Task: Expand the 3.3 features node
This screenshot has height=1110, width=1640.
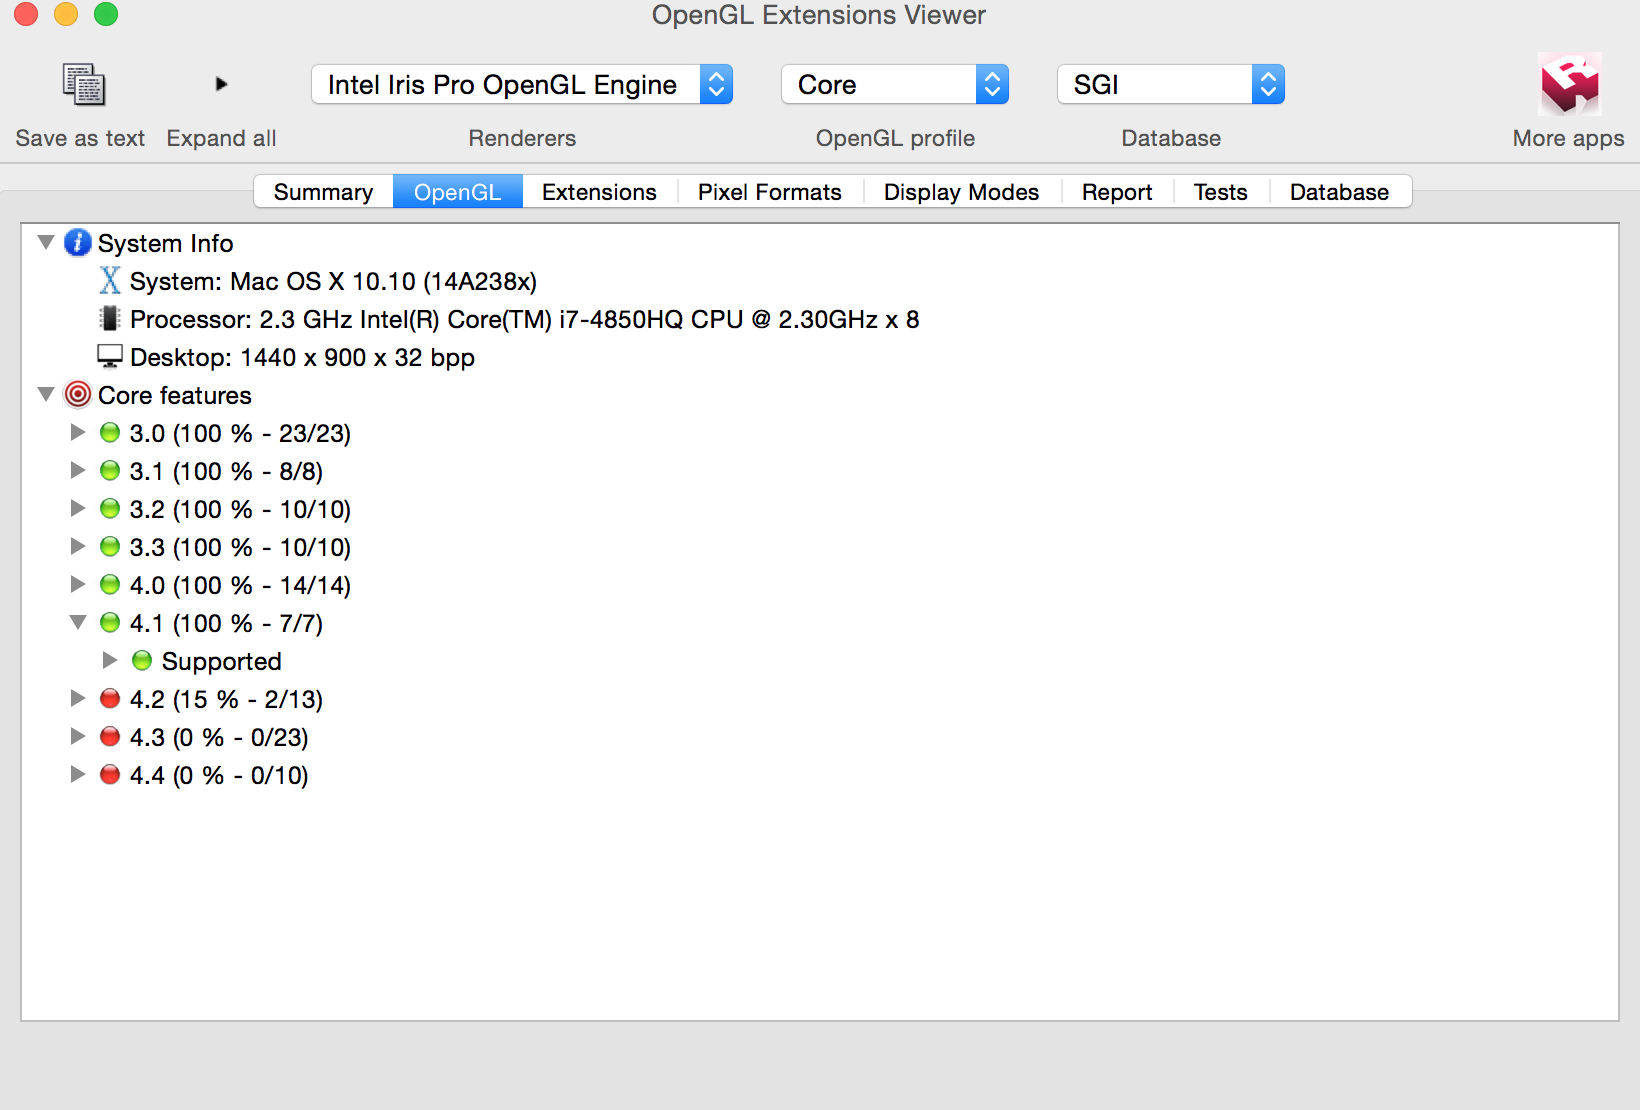Action: tap(78, 547)
